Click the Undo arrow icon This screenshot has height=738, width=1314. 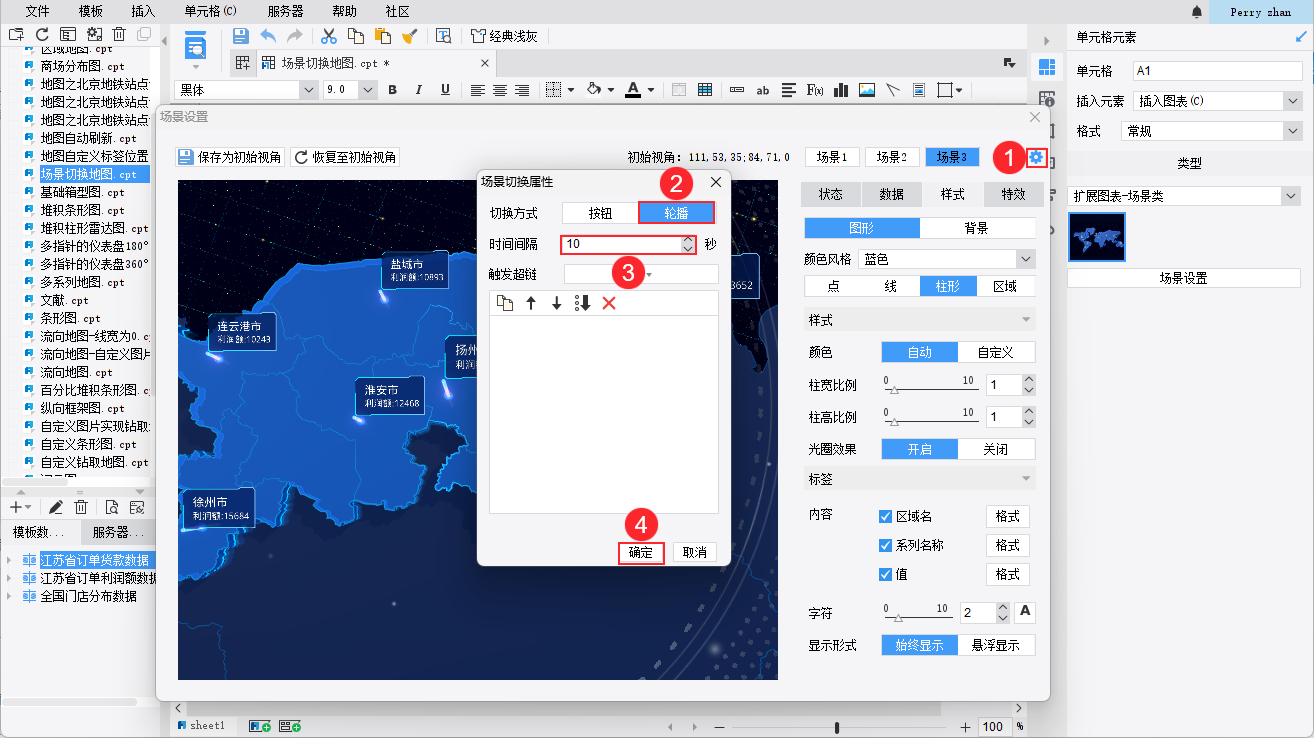tap(268, 36)
